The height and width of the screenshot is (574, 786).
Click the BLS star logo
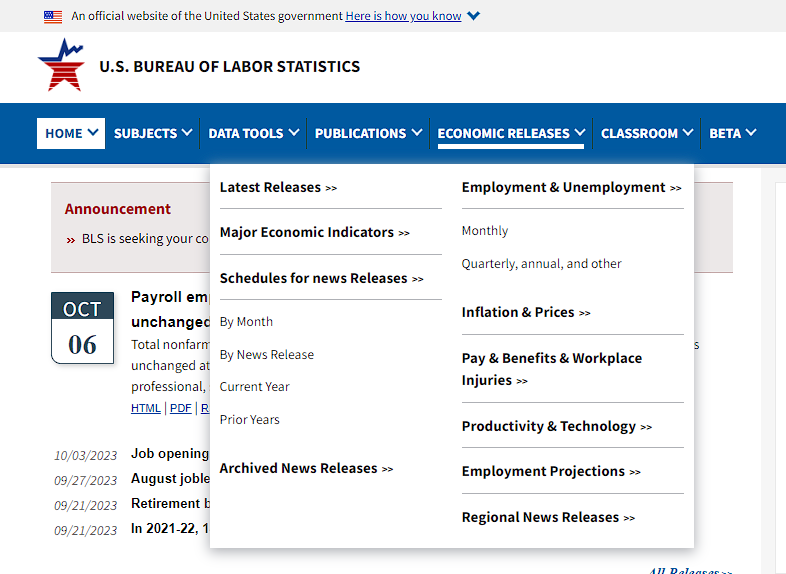tap(61, 65)
